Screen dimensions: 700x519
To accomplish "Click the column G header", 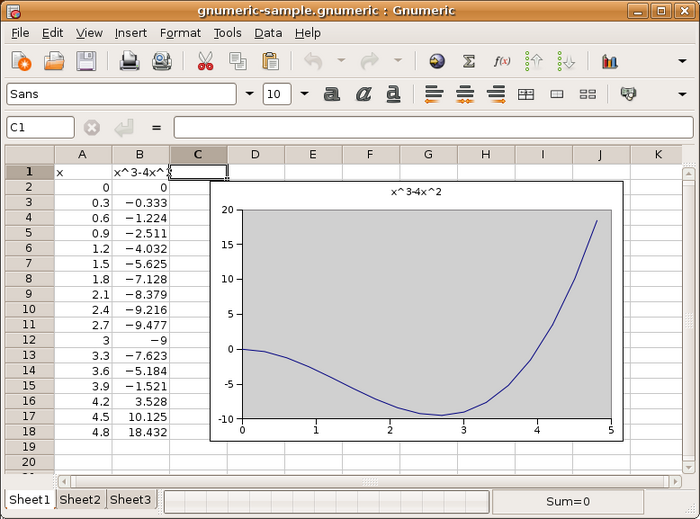I will click(x=428, y=154).
